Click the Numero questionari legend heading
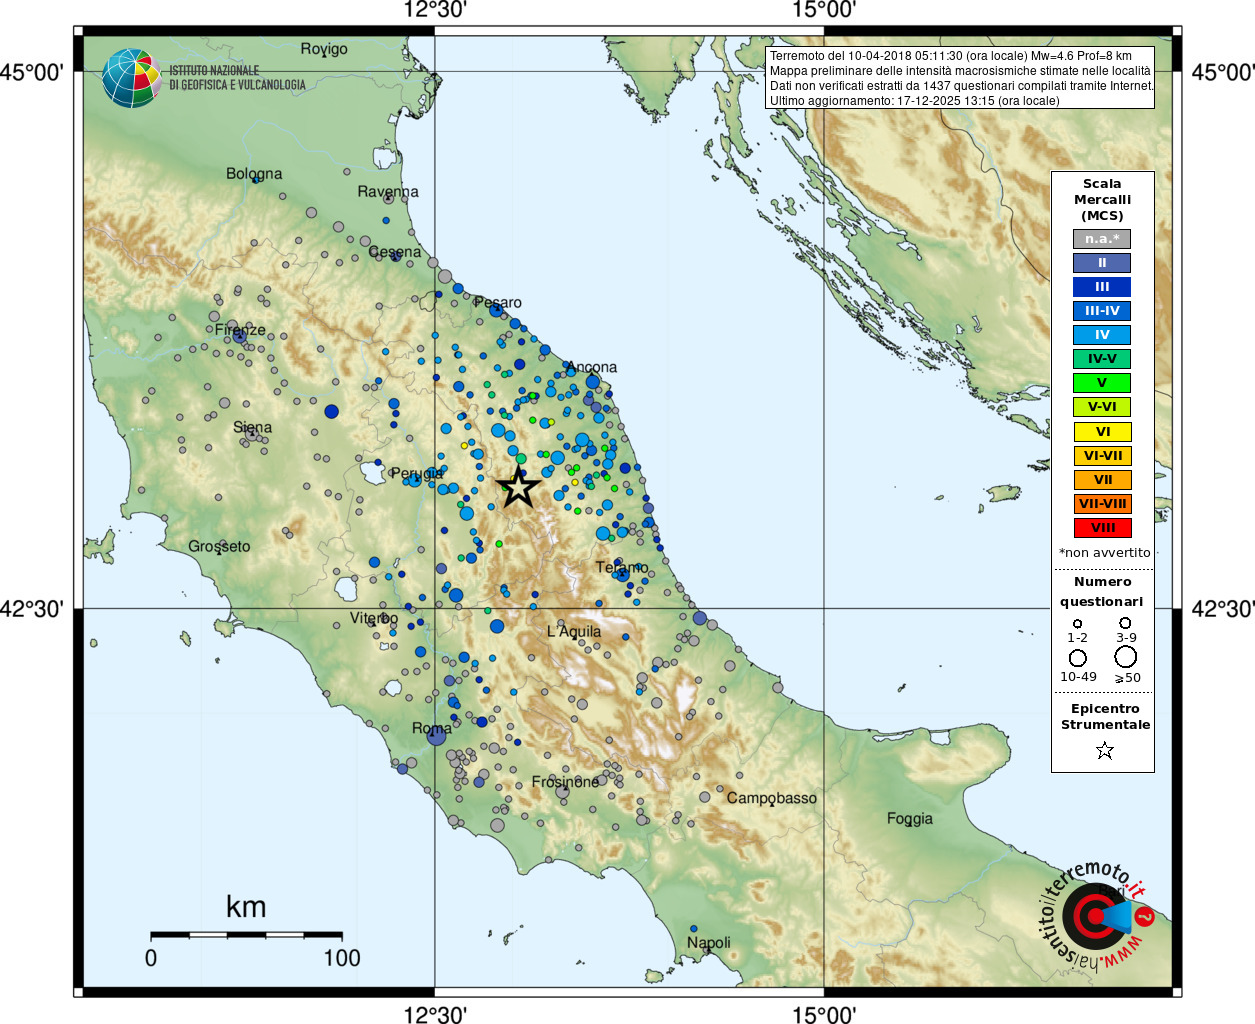Screen dimensions: 1255x1024 [x=1102, y=591]
